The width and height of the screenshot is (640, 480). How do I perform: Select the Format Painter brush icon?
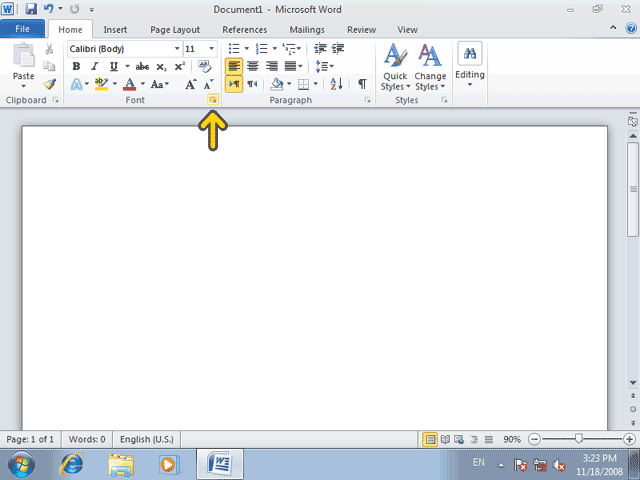coord(50,84)
